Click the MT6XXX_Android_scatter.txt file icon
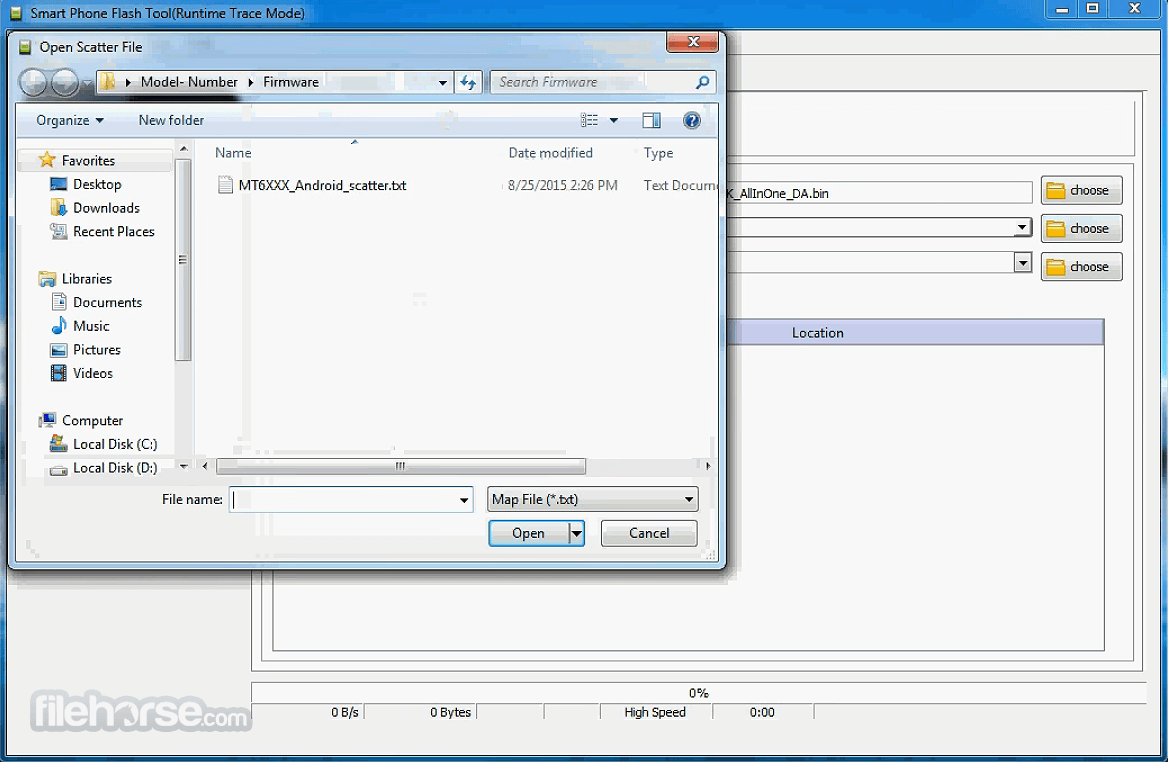This screenshot has height=762, width=1168. pyautogui.click(x=225, y=185)
